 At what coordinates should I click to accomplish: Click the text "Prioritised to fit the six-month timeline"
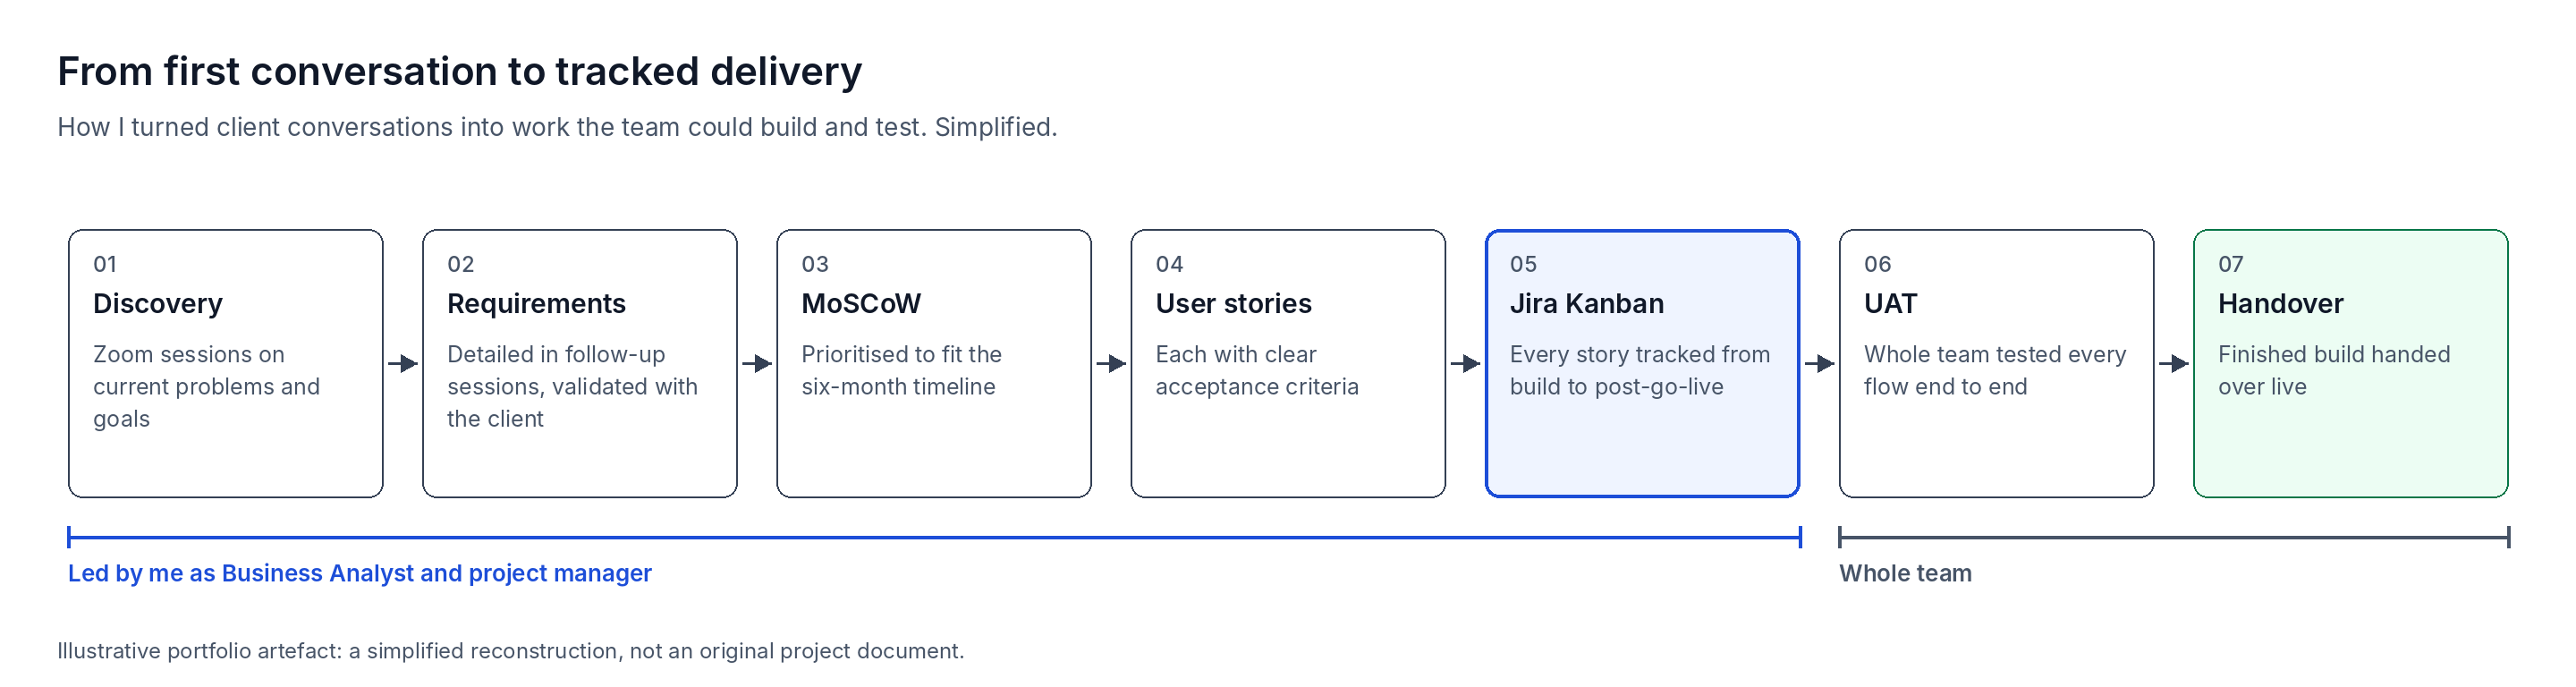(901, 370)
